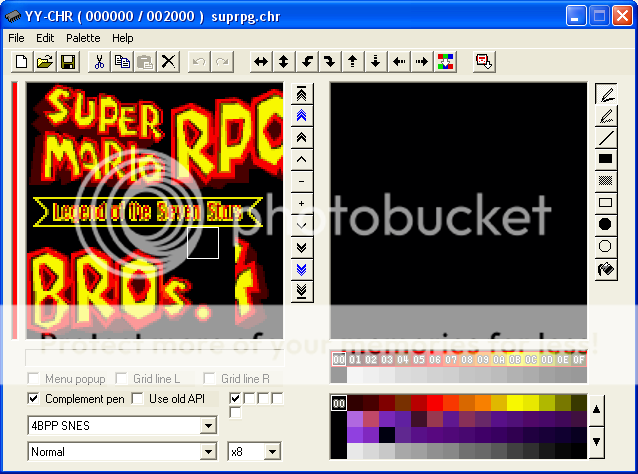Click the Cut scissors icon

coord(99,62)
